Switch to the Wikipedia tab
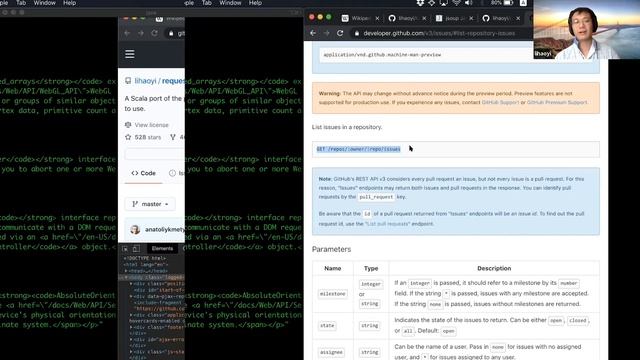 (x=361, y=18)
